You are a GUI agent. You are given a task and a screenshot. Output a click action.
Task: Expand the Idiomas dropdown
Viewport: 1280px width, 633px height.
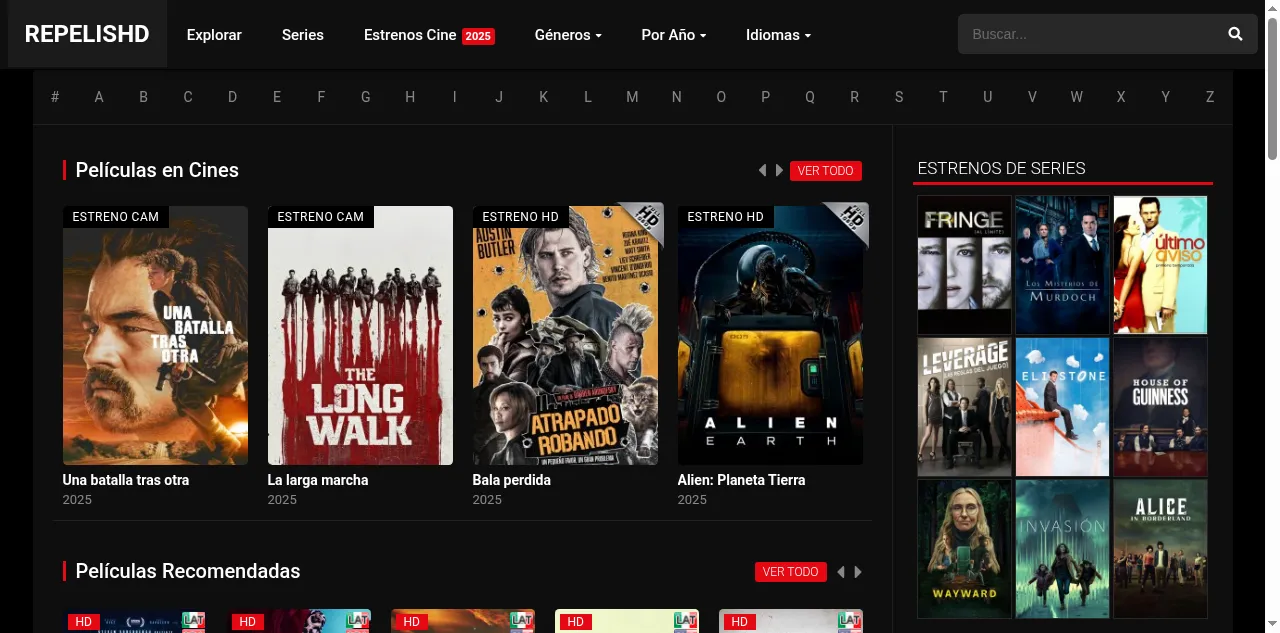(778, 35)
